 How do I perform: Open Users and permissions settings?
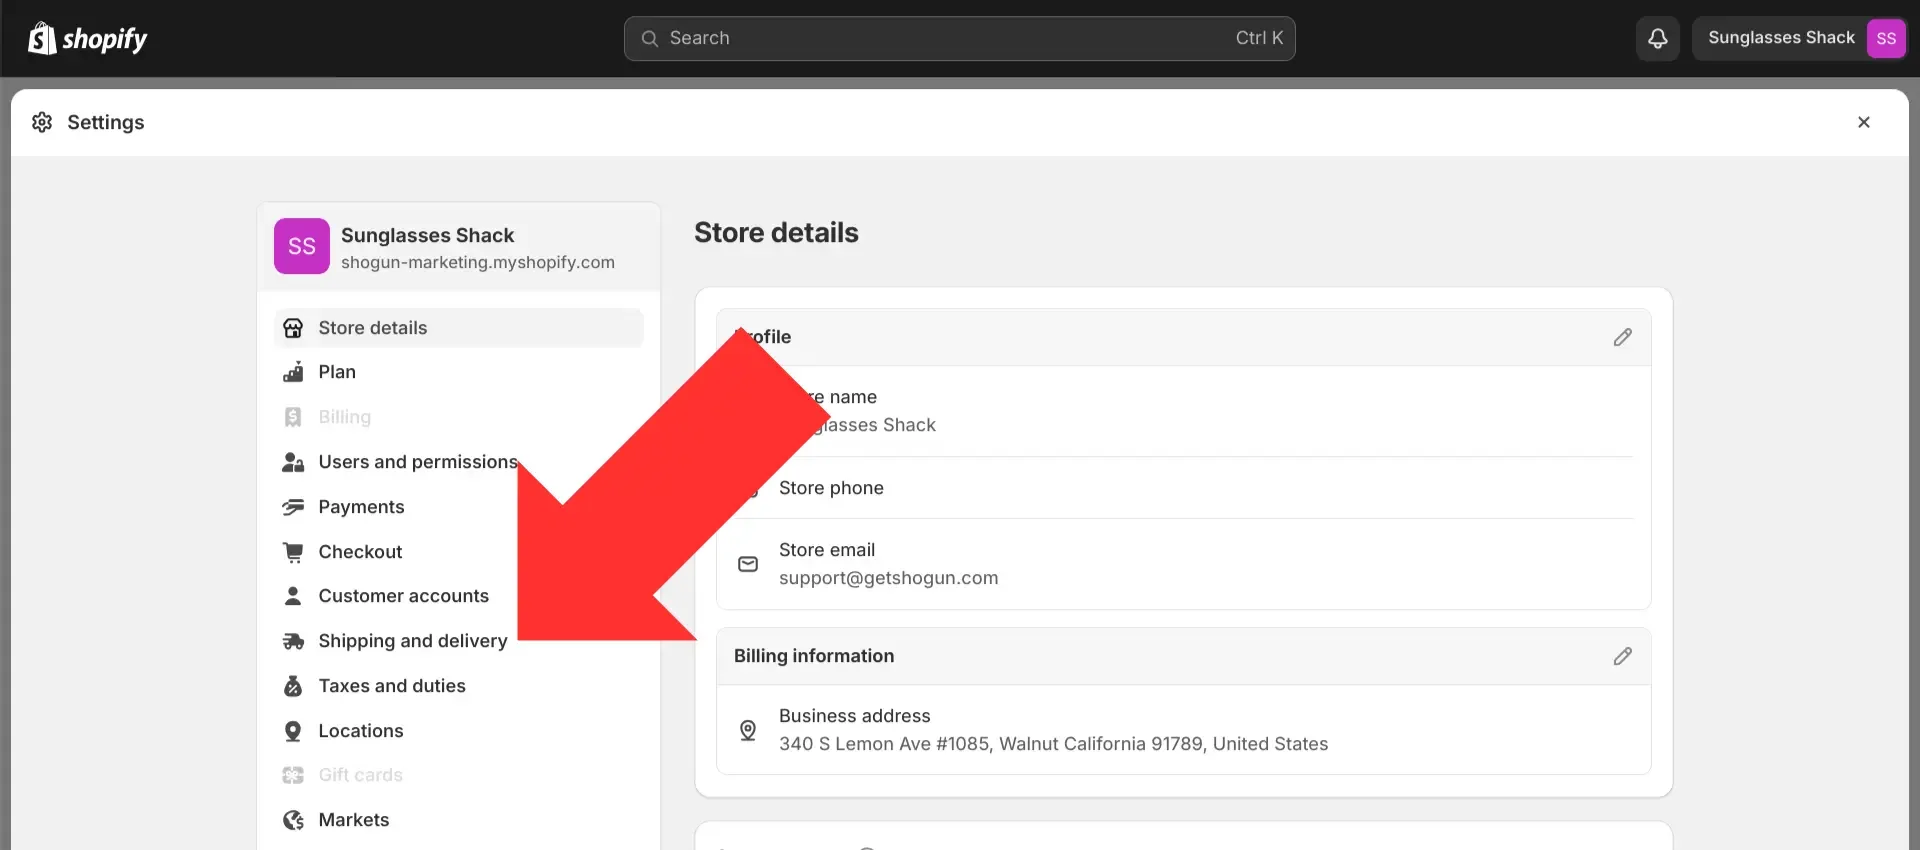pos(417,462)
